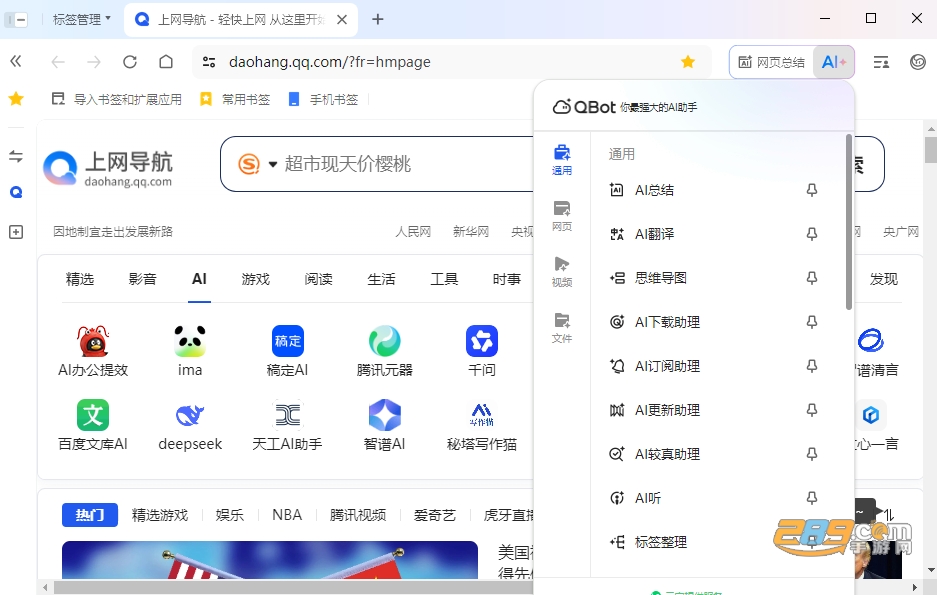Click the site info icon in address bar
This screenshot has height=595, width=937.
coord(209,62)
